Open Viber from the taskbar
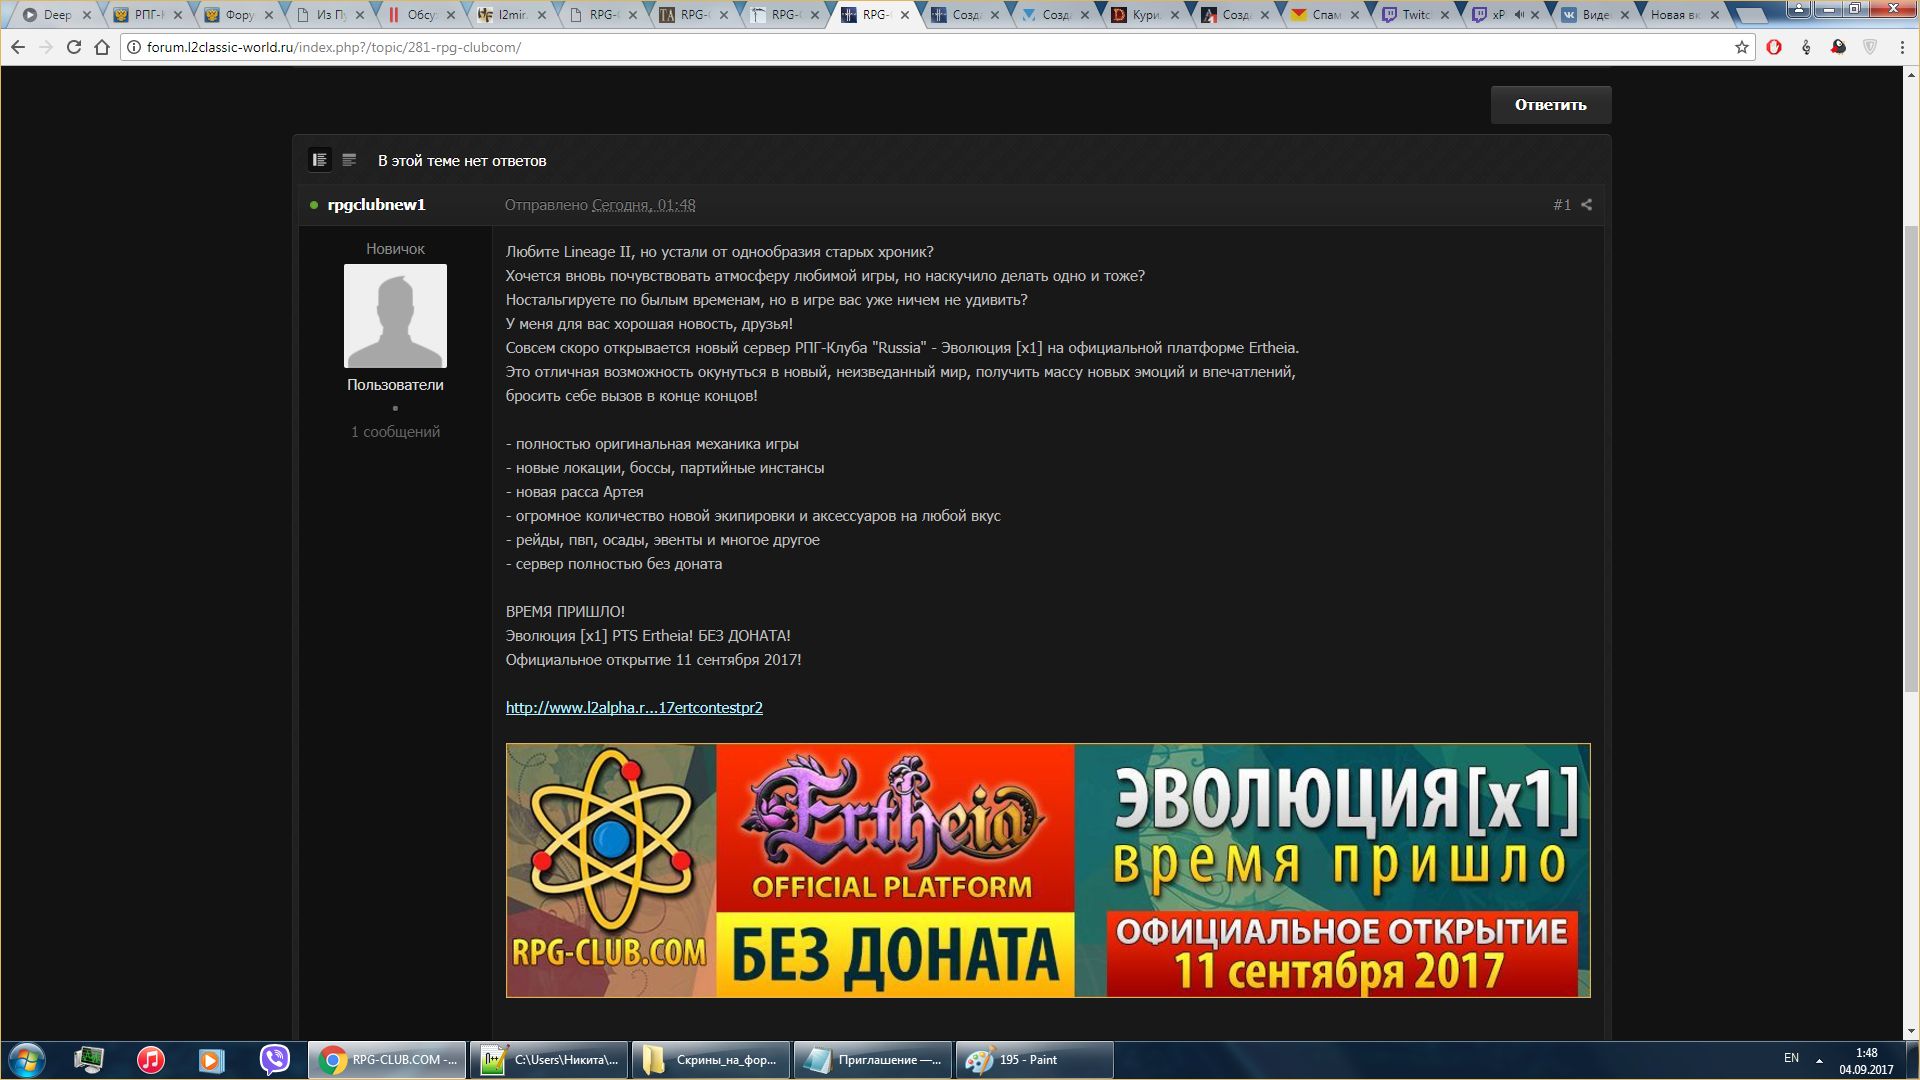 pos(274,1060)
